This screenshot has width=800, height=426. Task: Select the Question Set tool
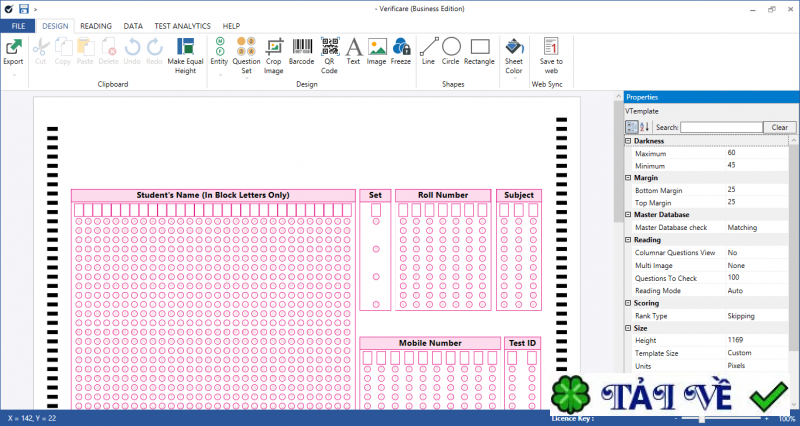tap(246, 56)
